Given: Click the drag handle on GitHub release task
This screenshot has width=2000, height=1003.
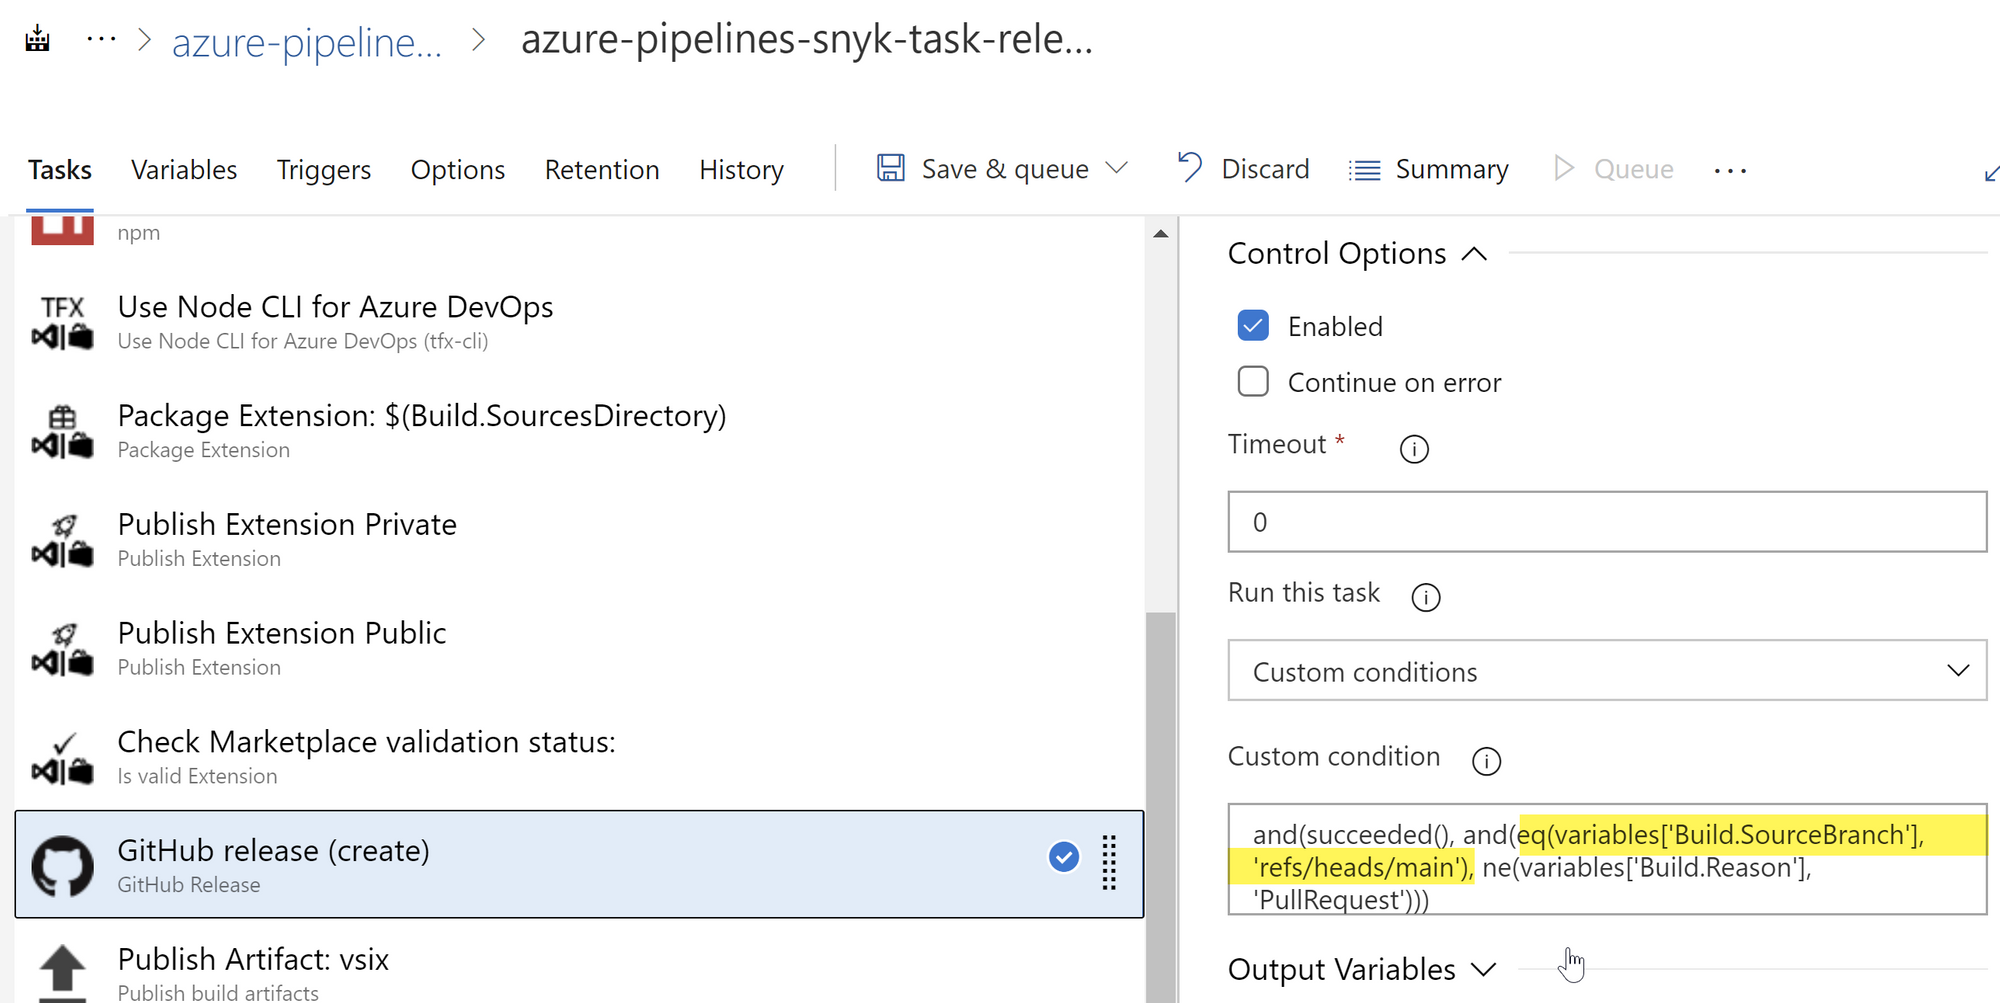Looking at the screenshot, I should (1109, 862).
